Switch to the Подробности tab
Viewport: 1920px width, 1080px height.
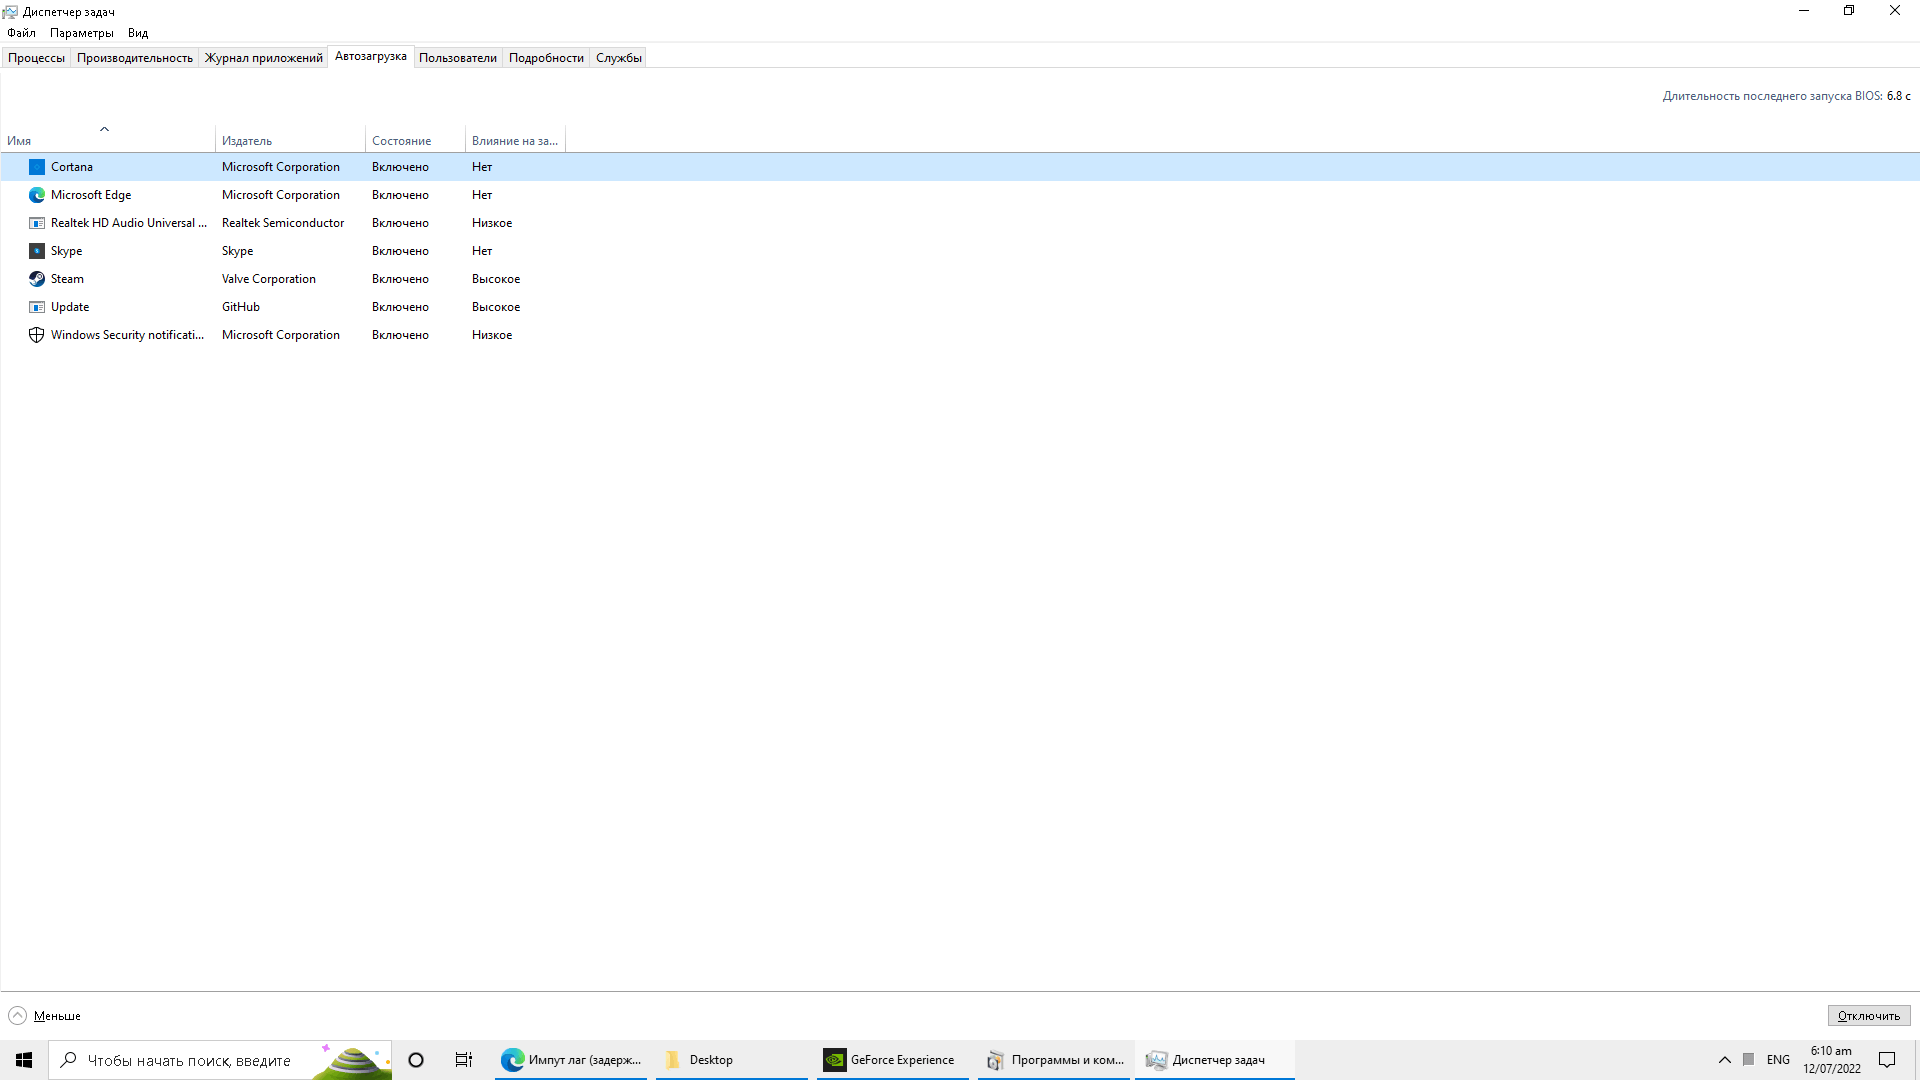pos(546,58)
